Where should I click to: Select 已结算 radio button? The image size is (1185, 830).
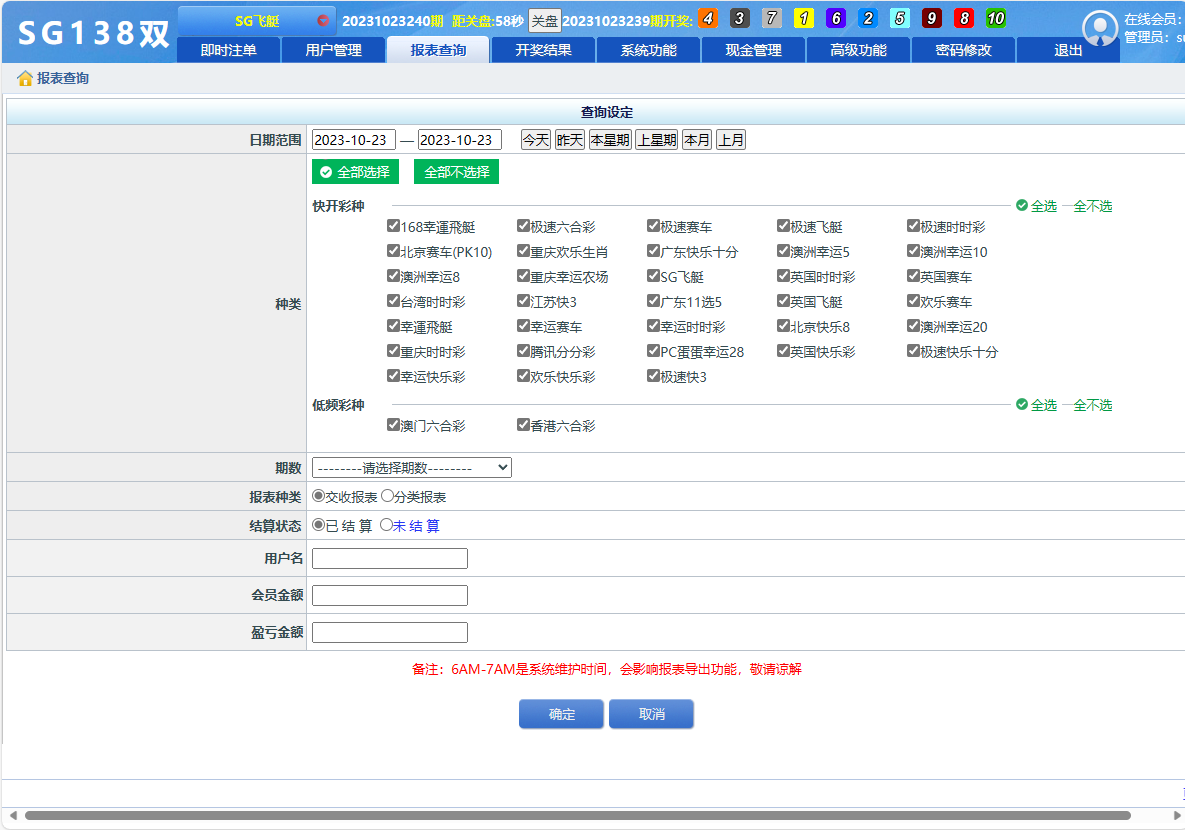tap(318, 525)
